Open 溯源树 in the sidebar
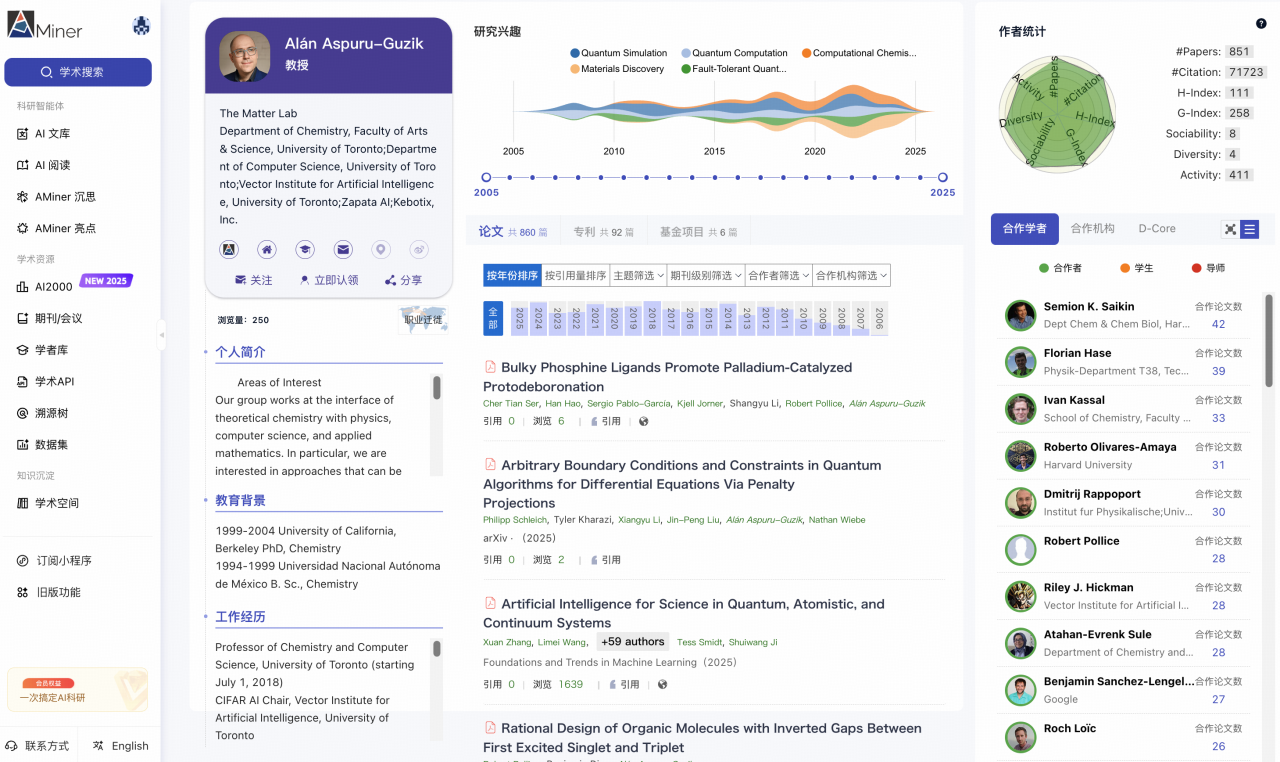The image size is (1280, 762). pos(43,413)
